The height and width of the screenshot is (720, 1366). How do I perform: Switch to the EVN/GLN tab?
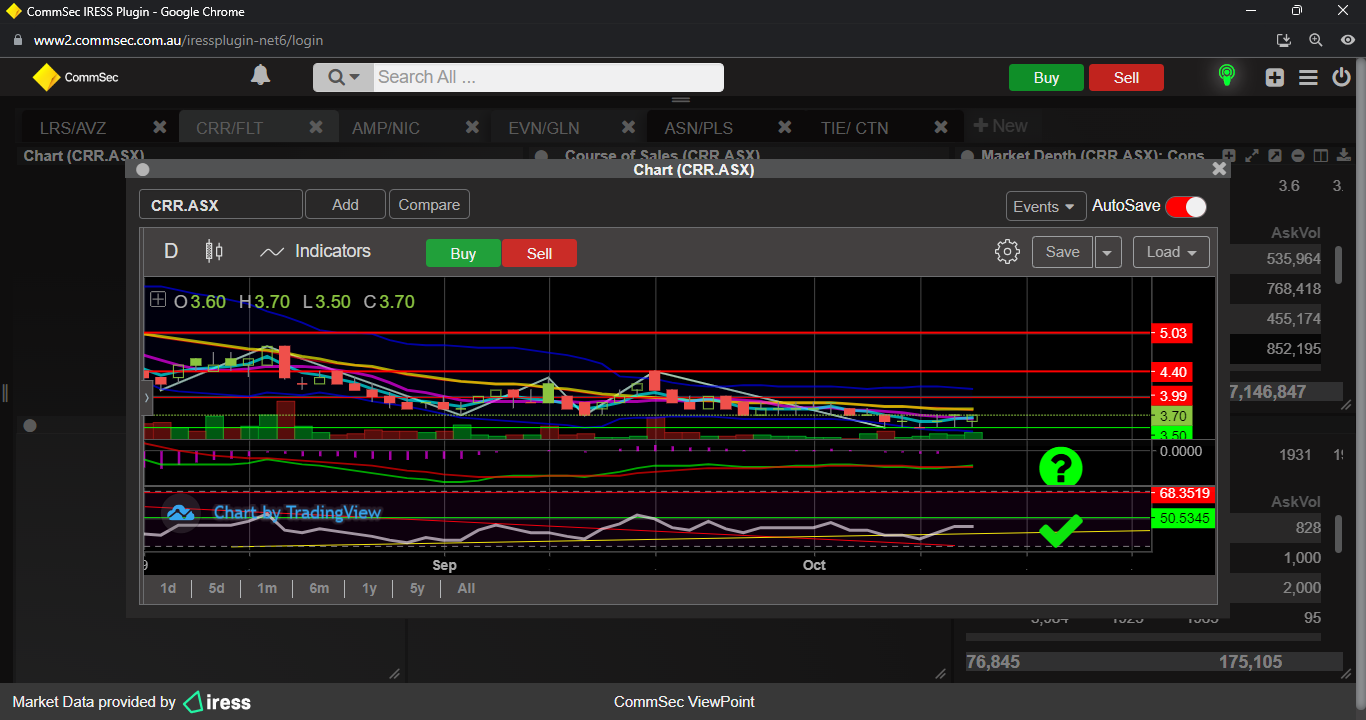[543, 128]
